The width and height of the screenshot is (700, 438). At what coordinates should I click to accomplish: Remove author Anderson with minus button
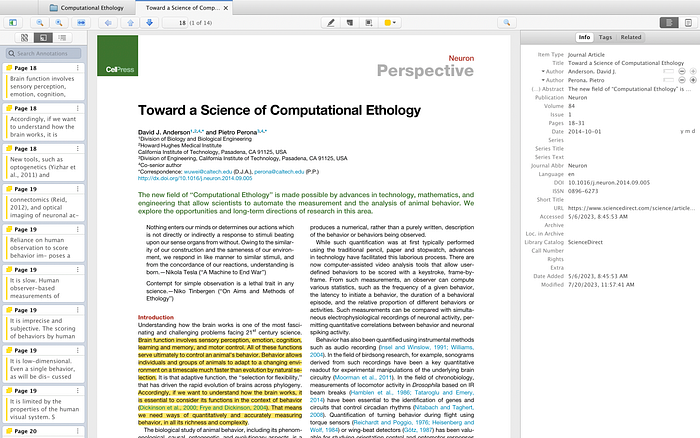pyautogui.click(x=681, y=73)
